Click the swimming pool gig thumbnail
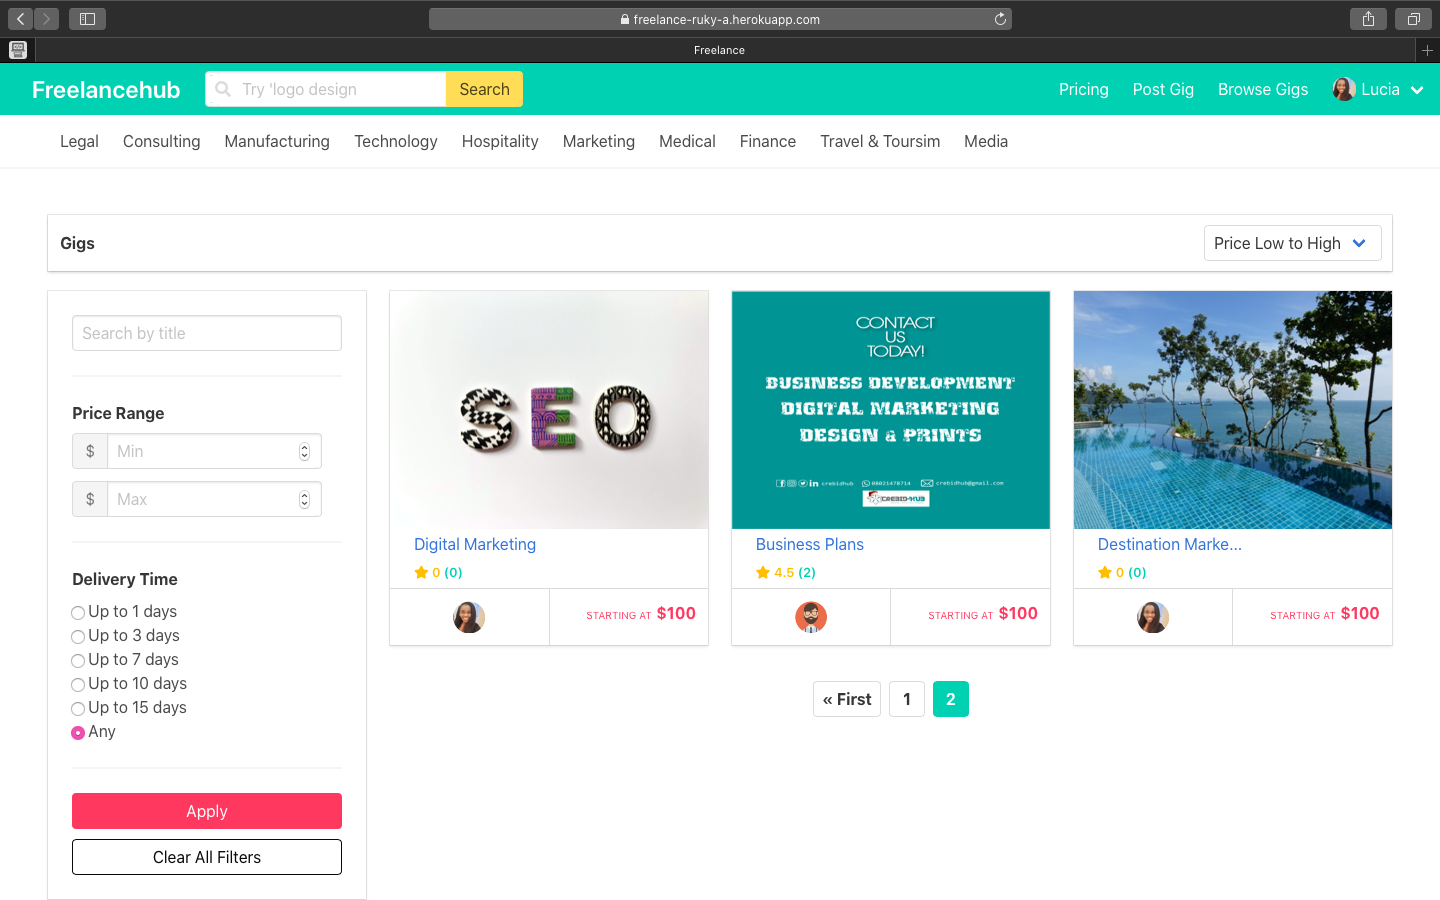Viewport: 1440px width, 900px height. pyautogui.click(x=1232, y=410)
